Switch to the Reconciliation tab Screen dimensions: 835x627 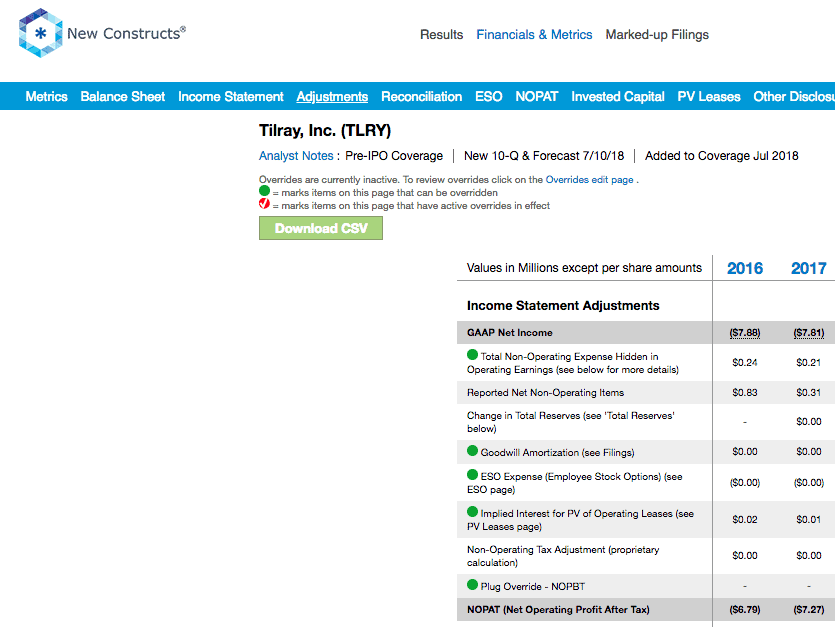421,96
